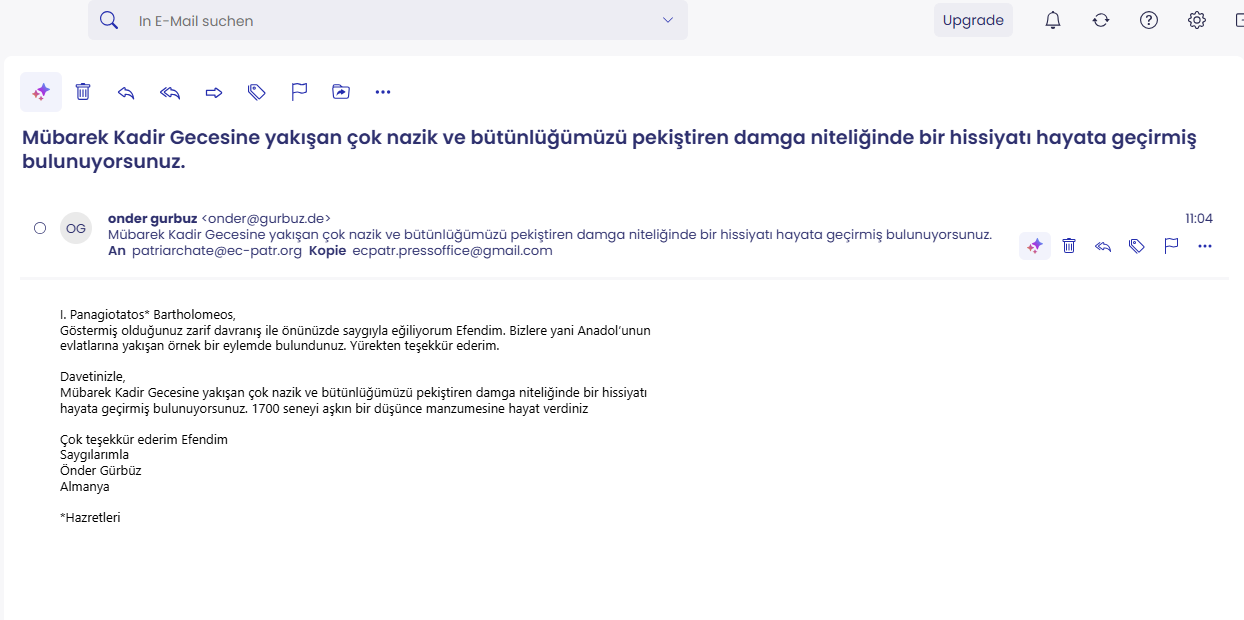Viewport: 1244px width, 620px height.
Task: Click the OG sender avatar
Action: [76, 228]
